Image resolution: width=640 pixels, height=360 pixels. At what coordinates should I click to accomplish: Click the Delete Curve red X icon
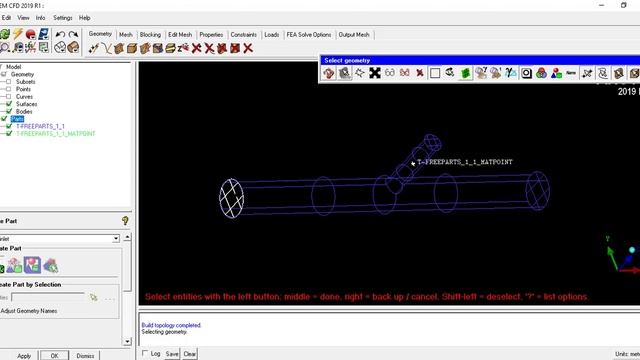click(209, 49)
